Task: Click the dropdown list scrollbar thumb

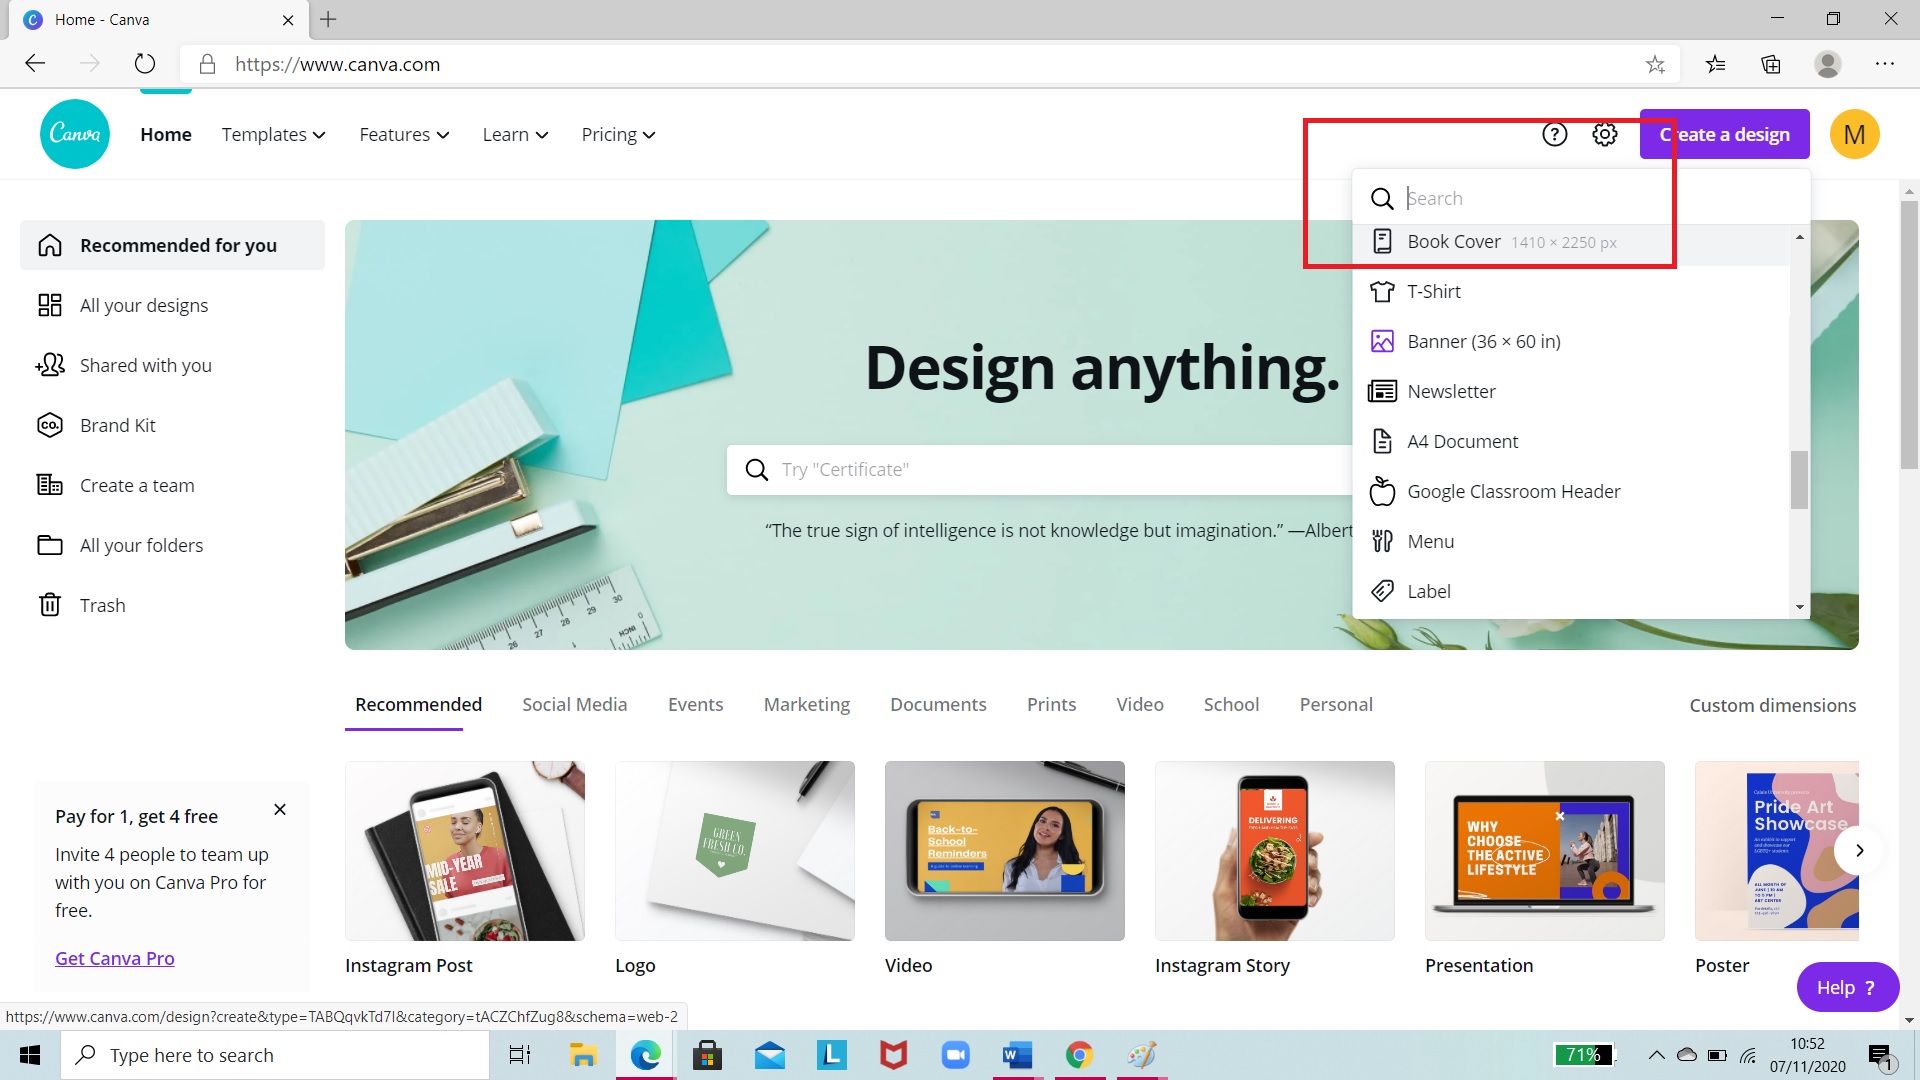Action: click(1799, 480)
